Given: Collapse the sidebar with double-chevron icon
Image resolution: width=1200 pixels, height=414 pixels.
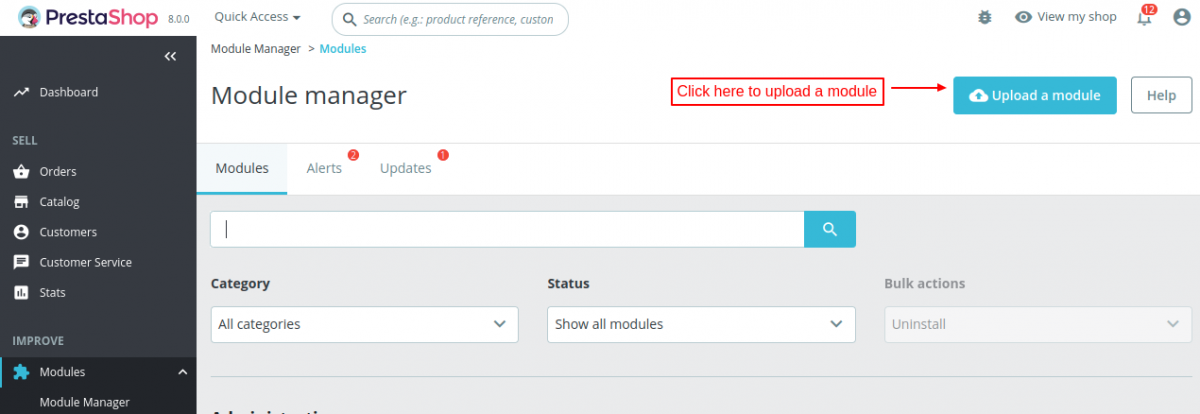Looking at the screenshot, I should coord(170,57).
